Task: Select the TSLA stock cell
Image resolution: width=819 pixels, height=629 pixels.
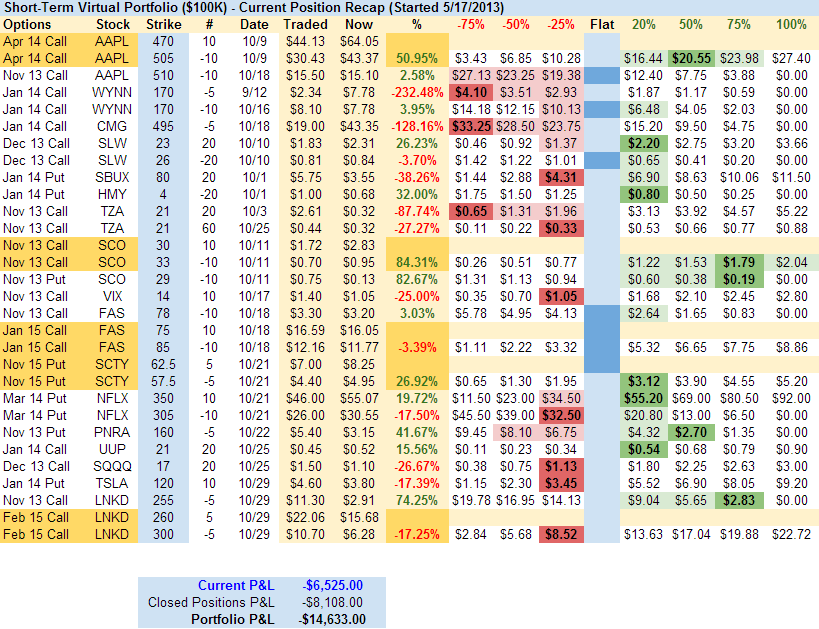Action: point(112,483)
